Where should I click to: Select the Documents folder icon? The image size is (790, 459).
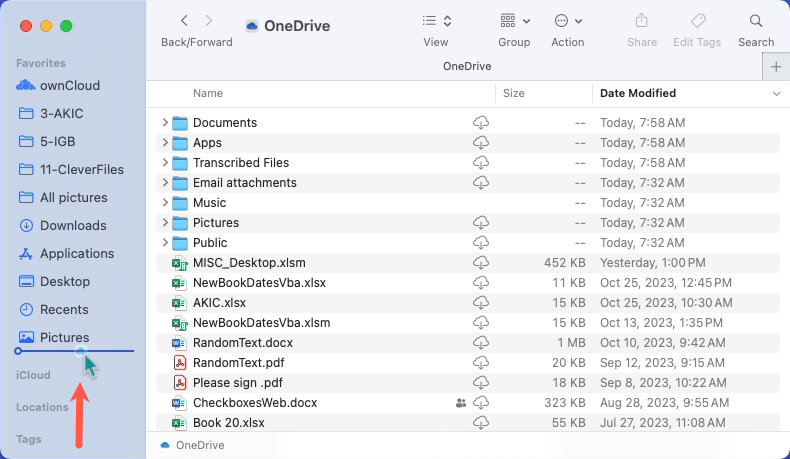coord(180,123)
